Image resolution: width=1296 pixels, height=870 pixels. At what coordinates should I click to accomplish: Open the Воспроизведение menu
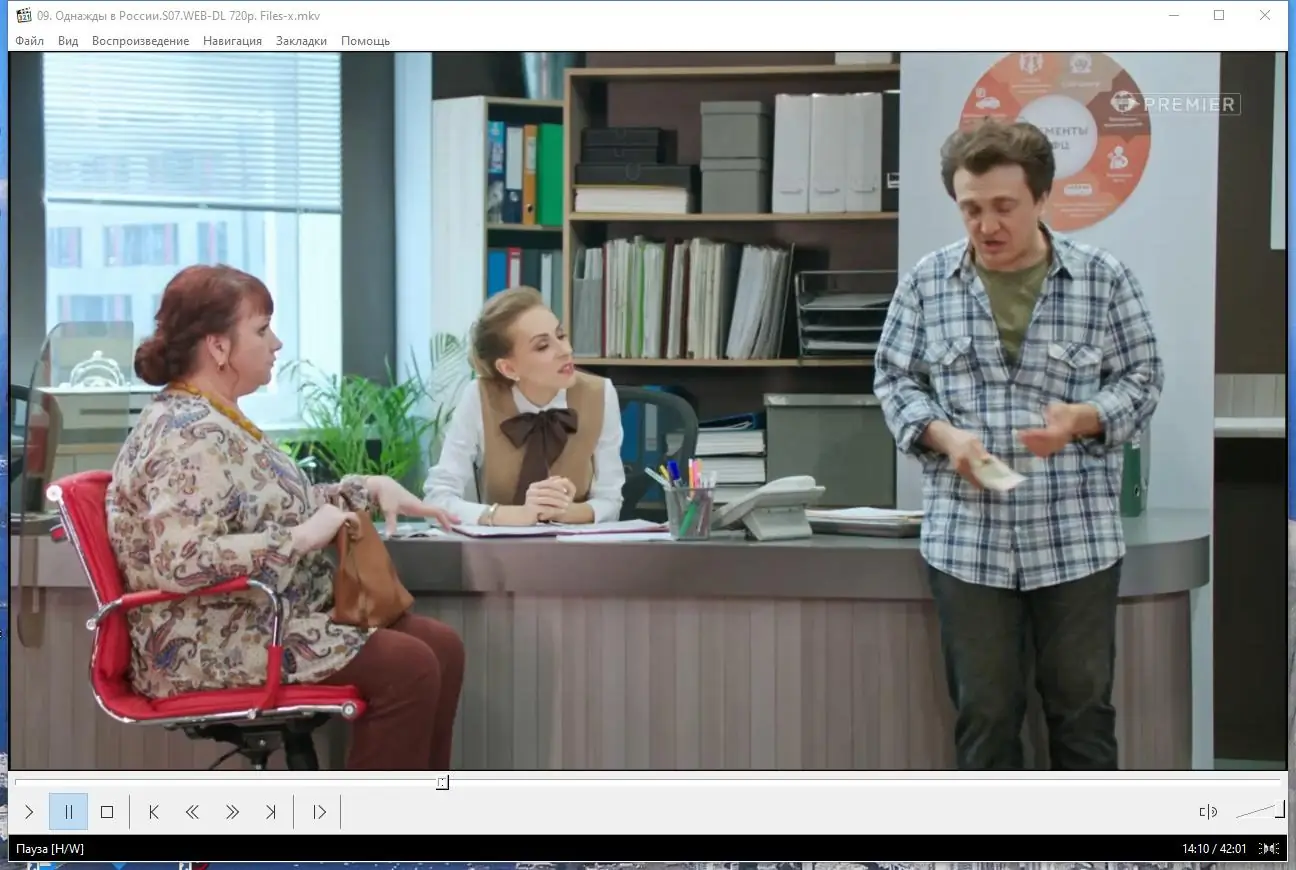140,41
